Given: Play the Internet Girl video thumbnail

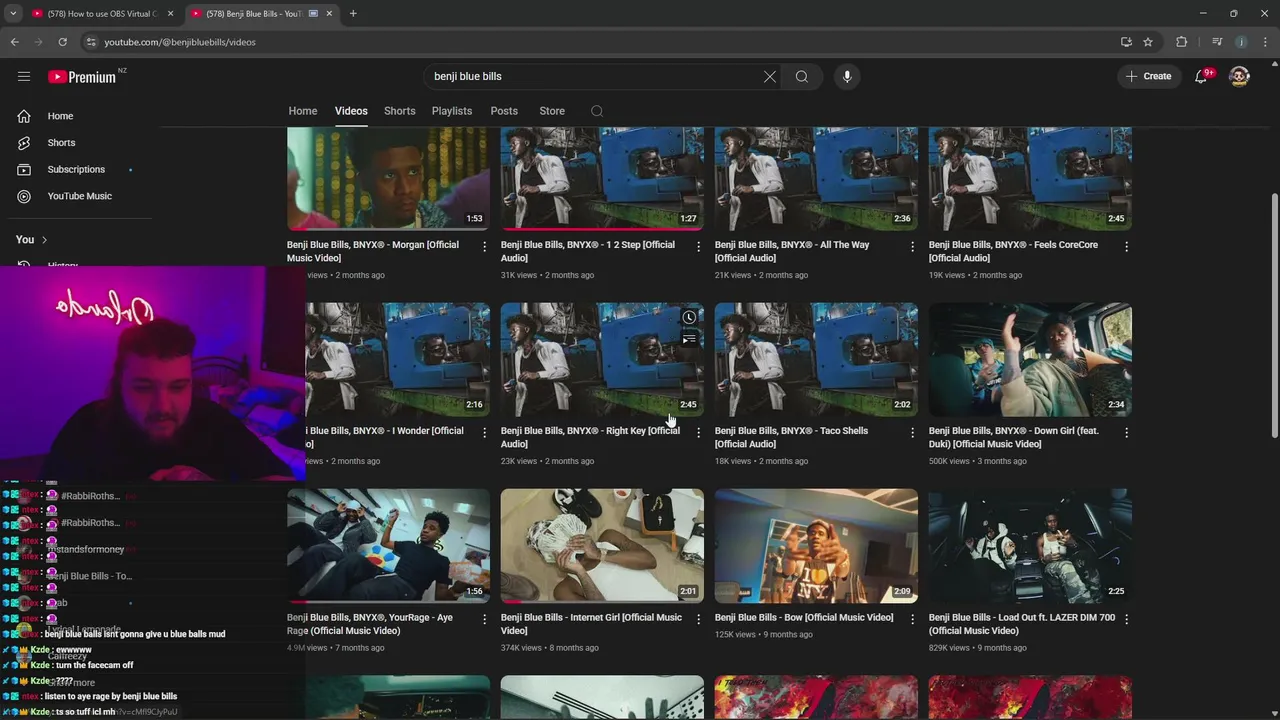Looking at the screenshot, I should [x=602, y=546].
